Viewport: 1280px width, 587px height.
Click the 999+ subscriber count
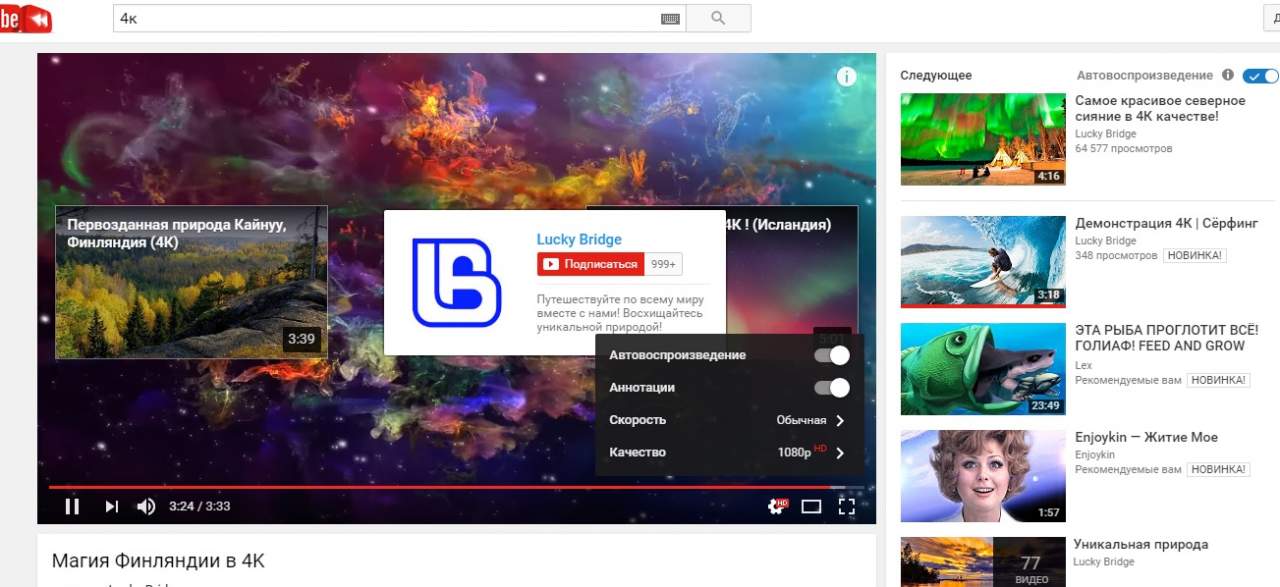[x=664, y=264]
